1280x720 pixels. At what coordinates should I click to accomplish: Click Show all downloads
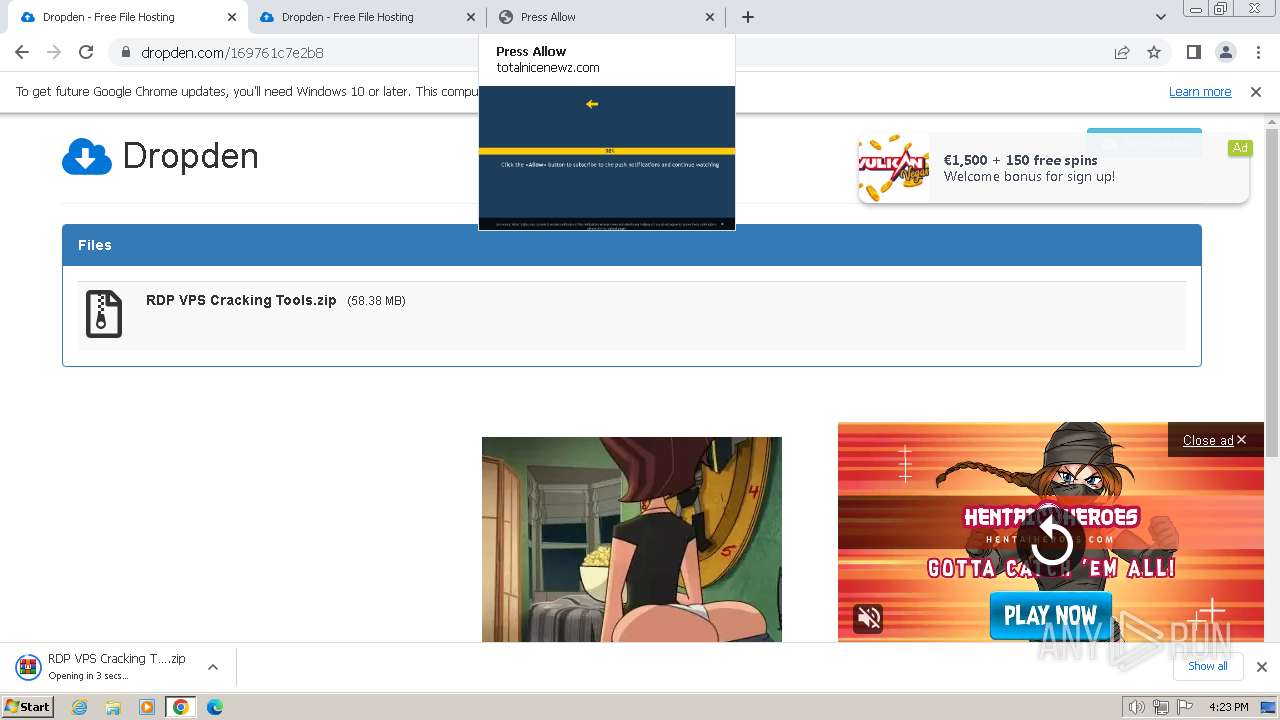1207,666
